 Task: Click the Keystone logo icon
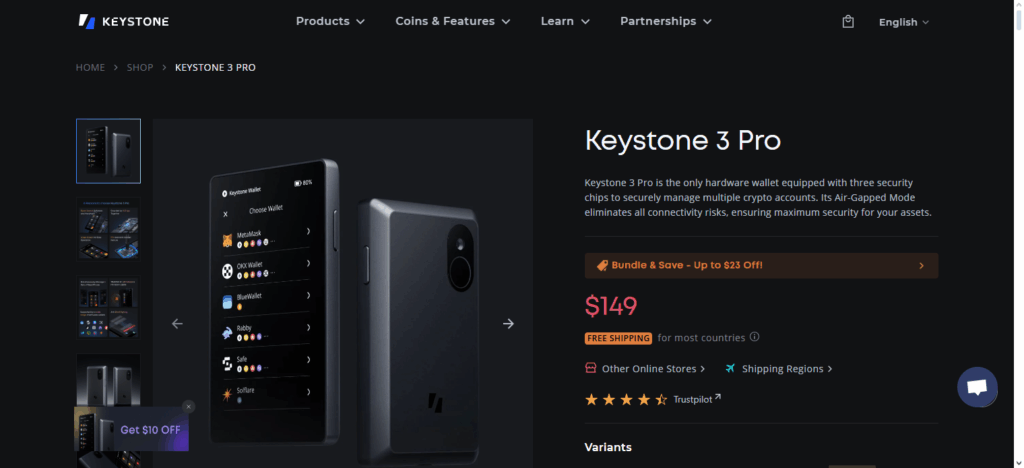coord(87,21)
